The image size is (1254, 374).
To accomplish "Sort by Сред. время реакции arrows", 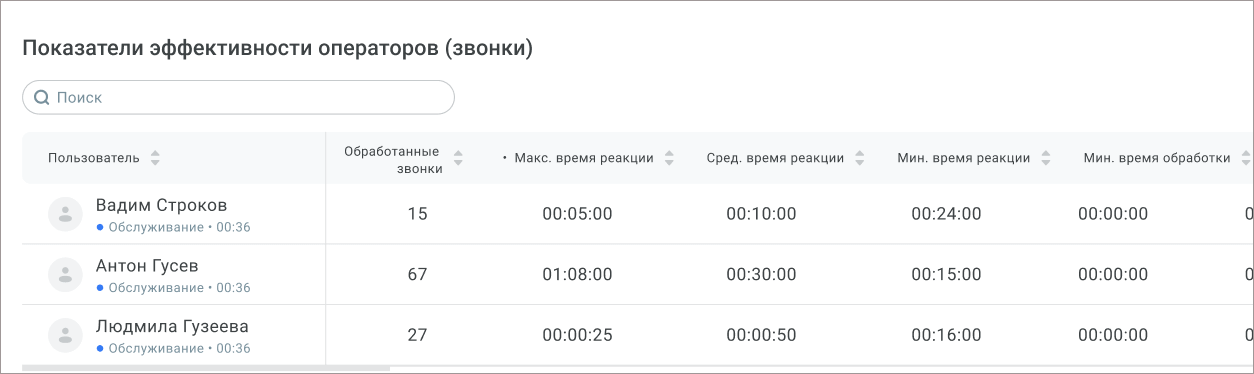I will pyautogui.click(x=859, y=158).
